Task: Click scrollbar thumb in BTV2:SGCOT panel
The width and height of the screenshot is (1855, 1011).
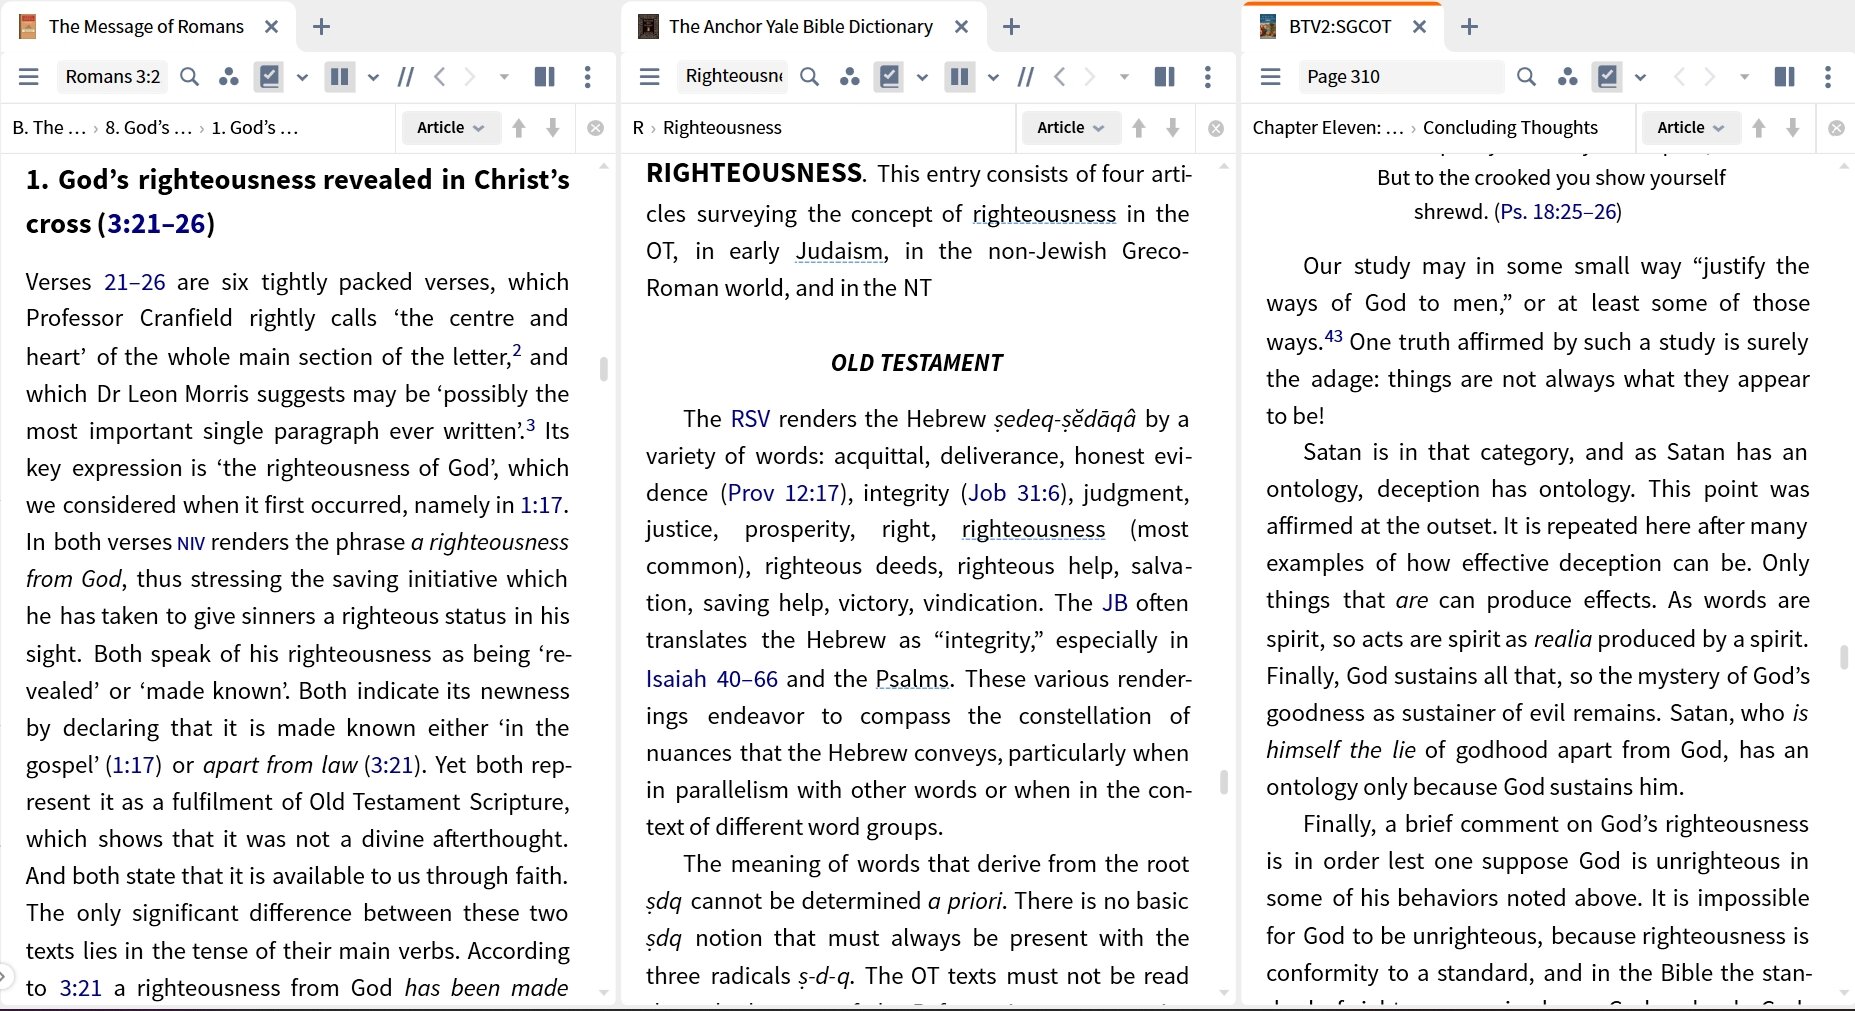Action: [x=1843, y=657]
